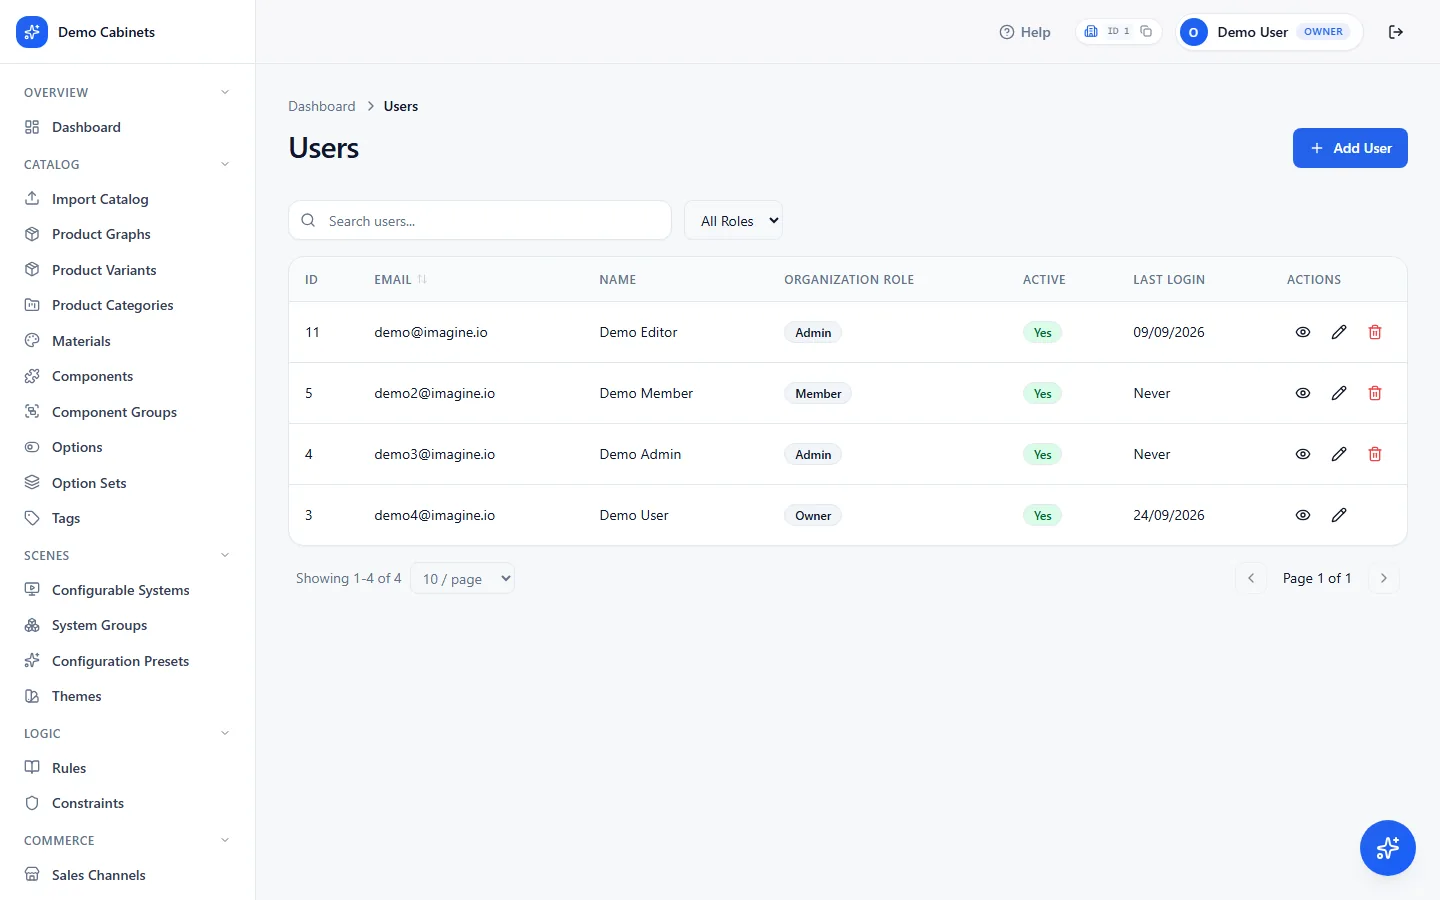Collapse the Scenes sidebar section
Image resolution: width=1440 pixels, height=900 pixels.
coord(225,555)
